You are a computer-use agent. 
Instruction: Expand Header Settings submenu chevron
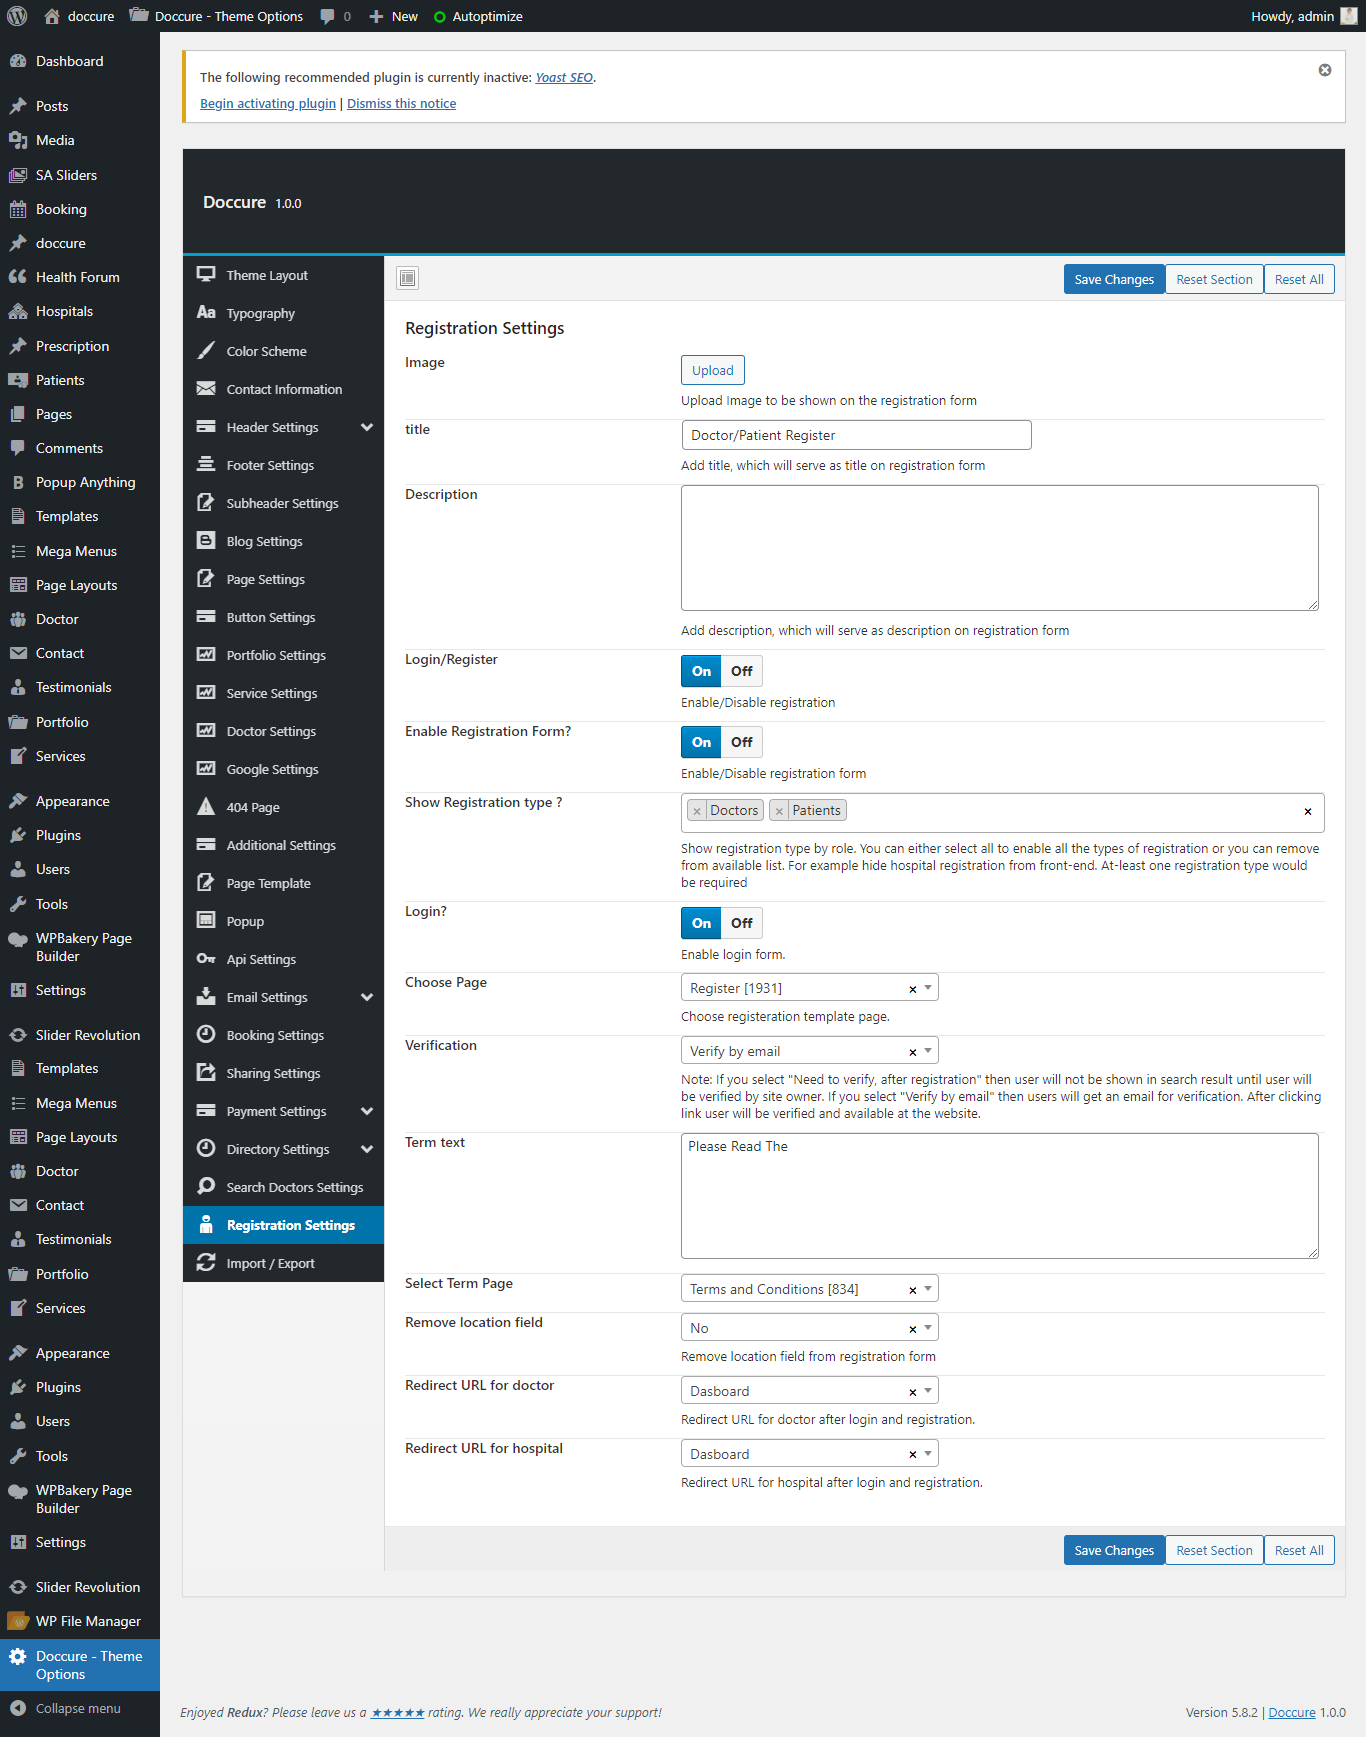tap(367, 427)
